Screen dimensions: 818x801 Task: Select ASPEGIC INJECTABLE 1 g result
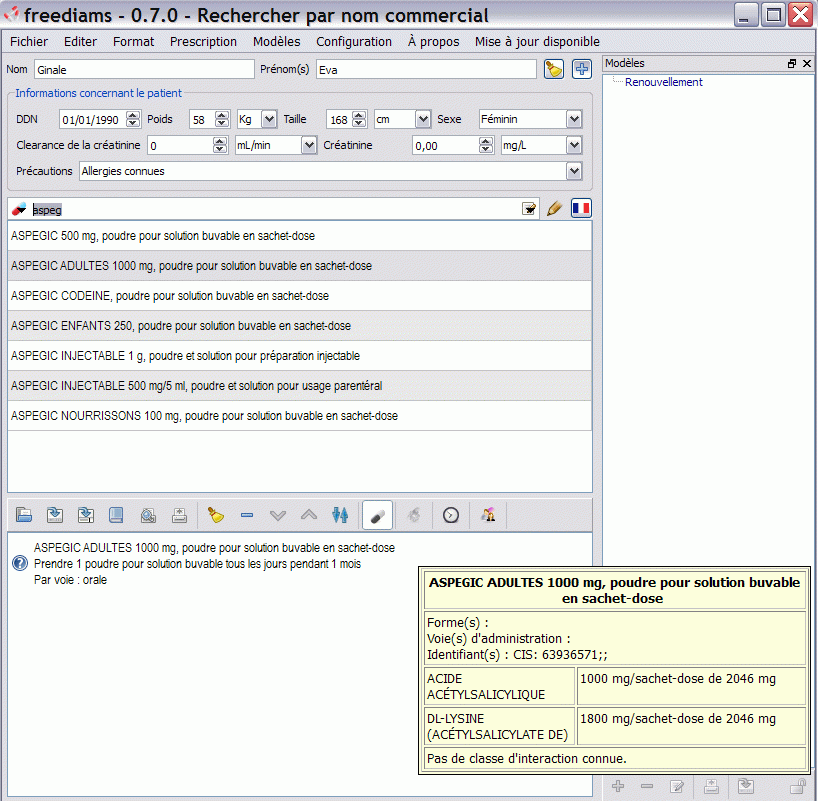[300, 356]
